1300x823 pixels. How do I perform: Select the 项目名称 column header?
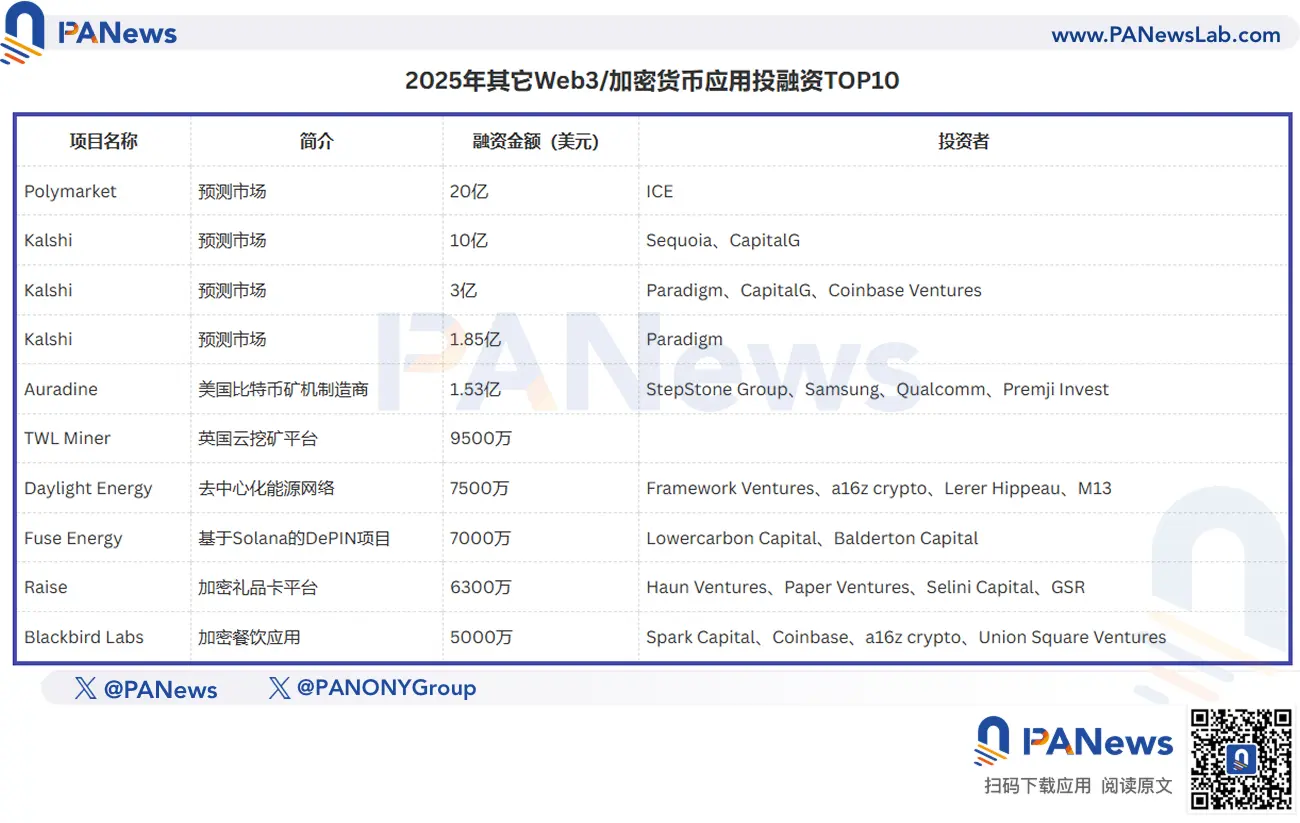tap(103, 141)
